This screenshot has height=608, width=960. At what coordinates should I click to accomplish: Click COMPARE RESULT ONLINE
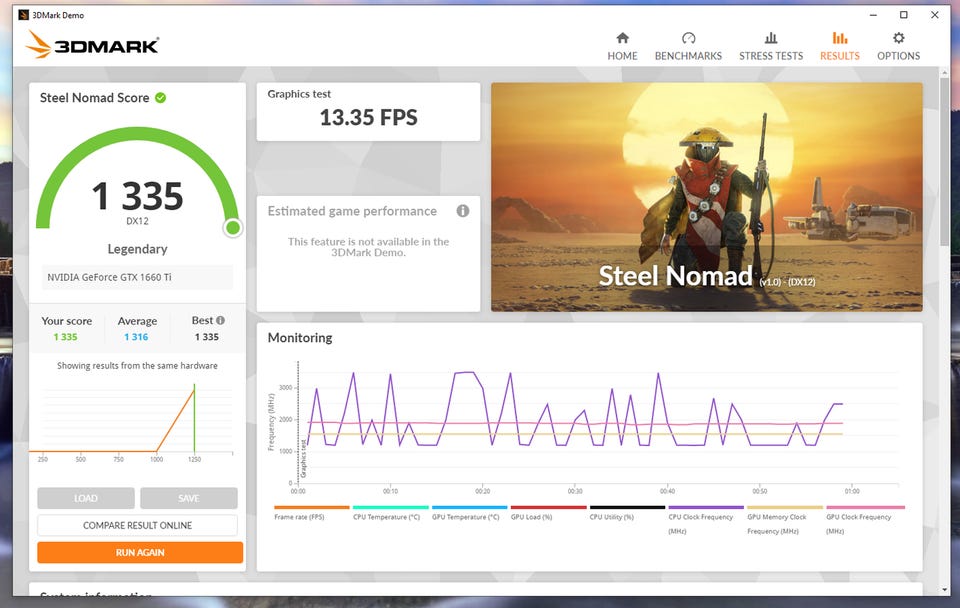(x=137, y=525)
